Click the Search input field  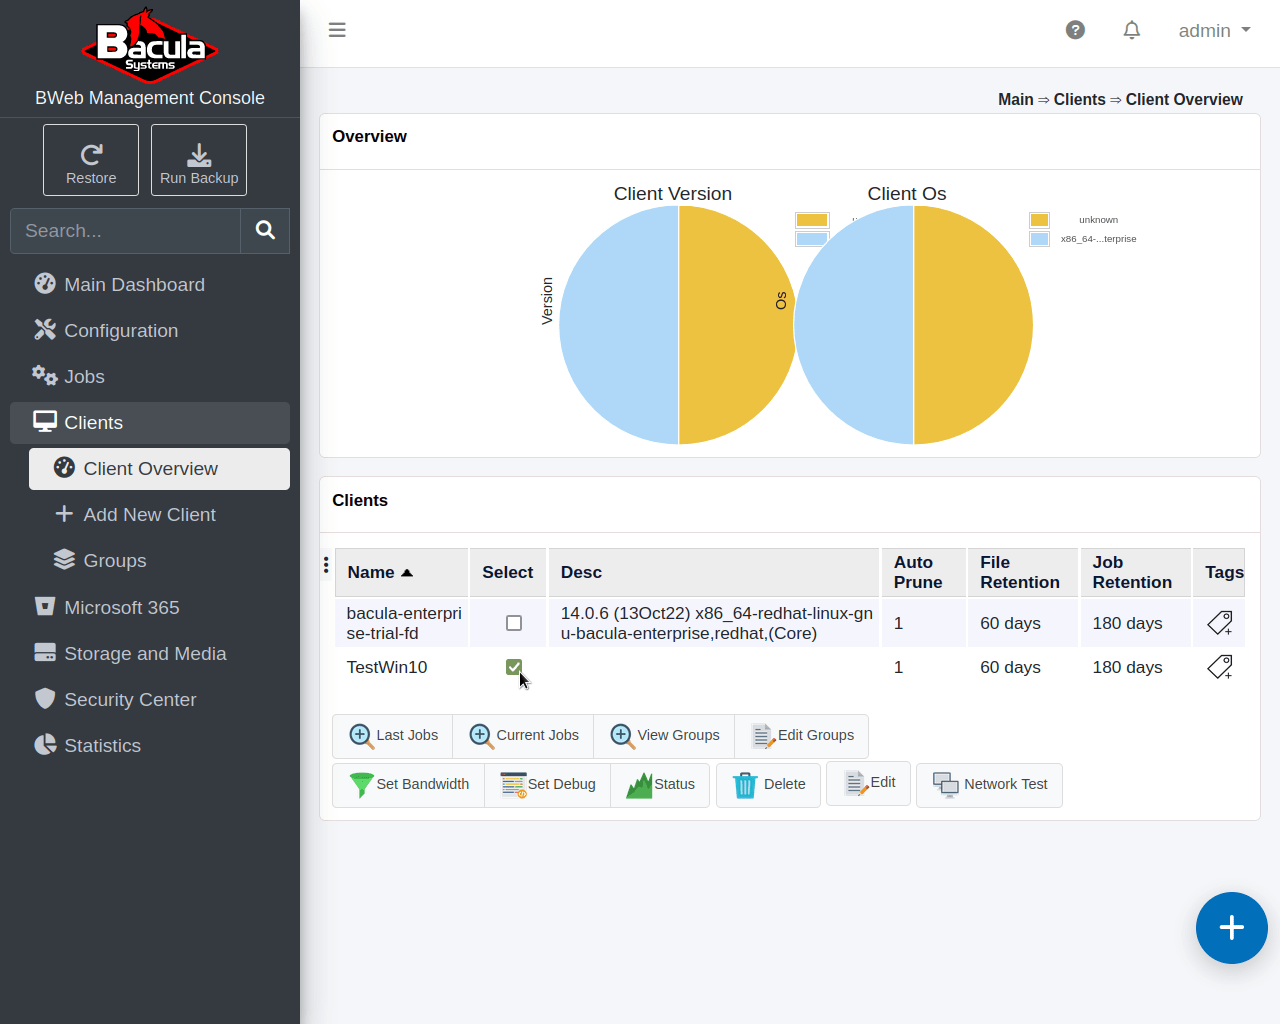(x=125, y=231)
